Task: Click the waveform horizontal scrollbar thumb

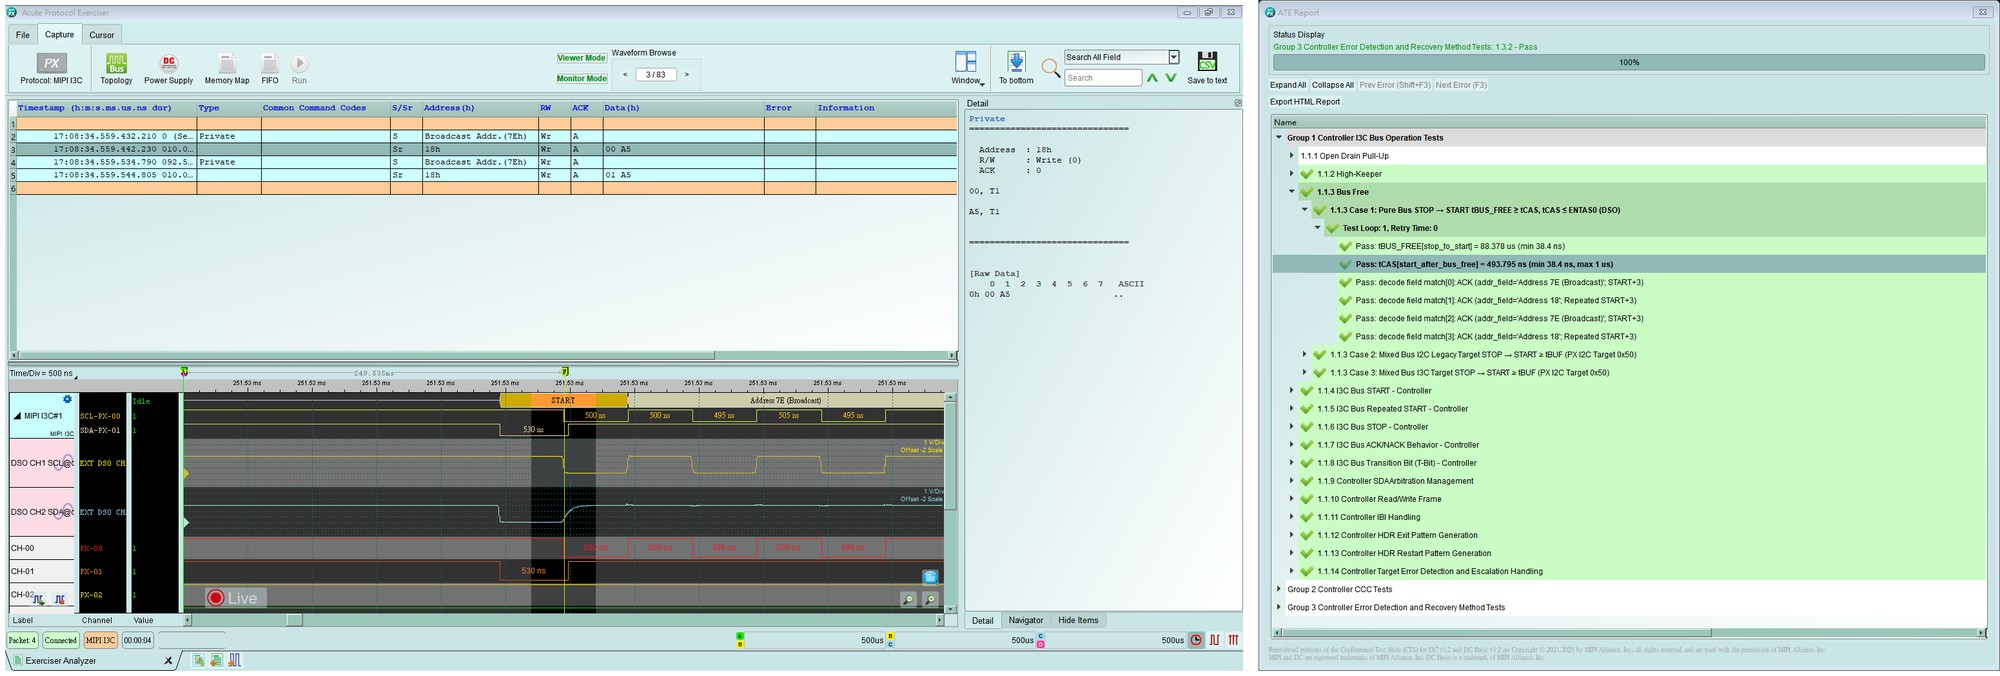Action: [294, 621]
